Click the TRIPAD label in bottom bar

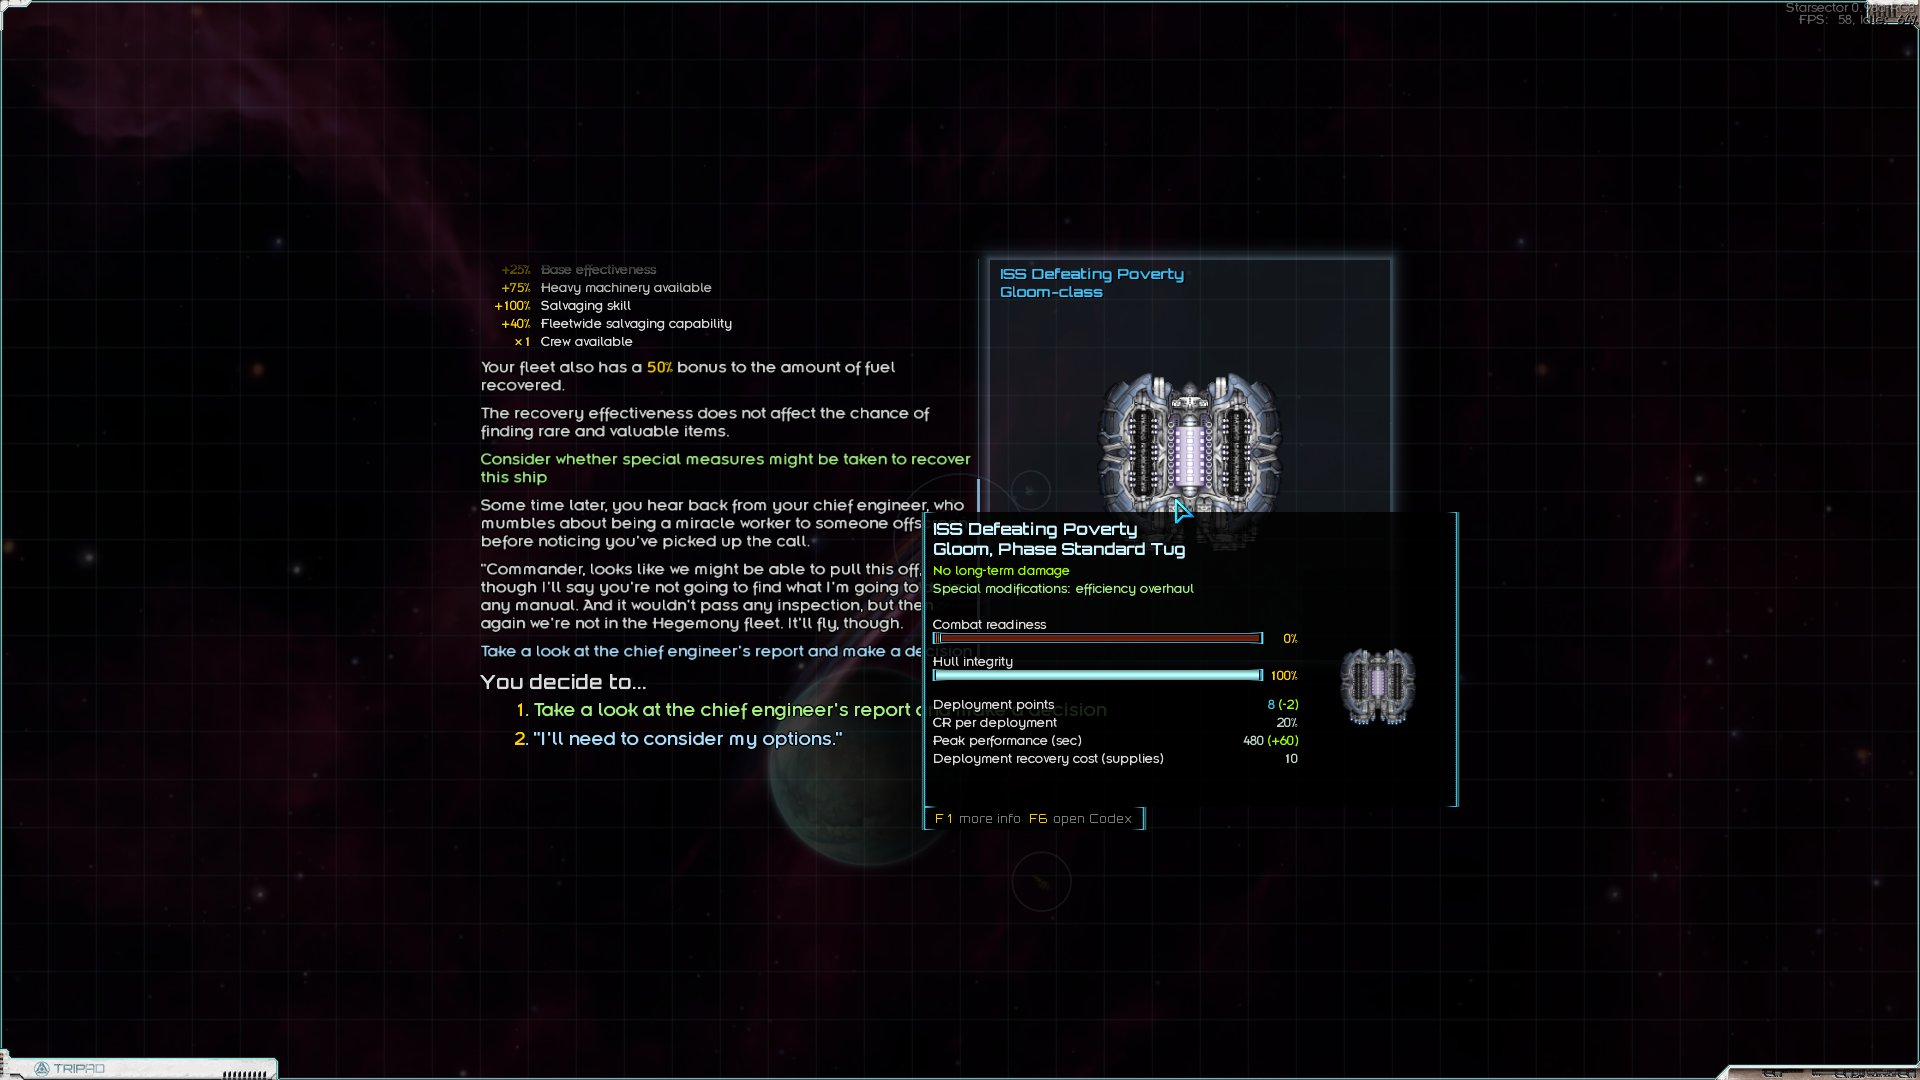79,1069
